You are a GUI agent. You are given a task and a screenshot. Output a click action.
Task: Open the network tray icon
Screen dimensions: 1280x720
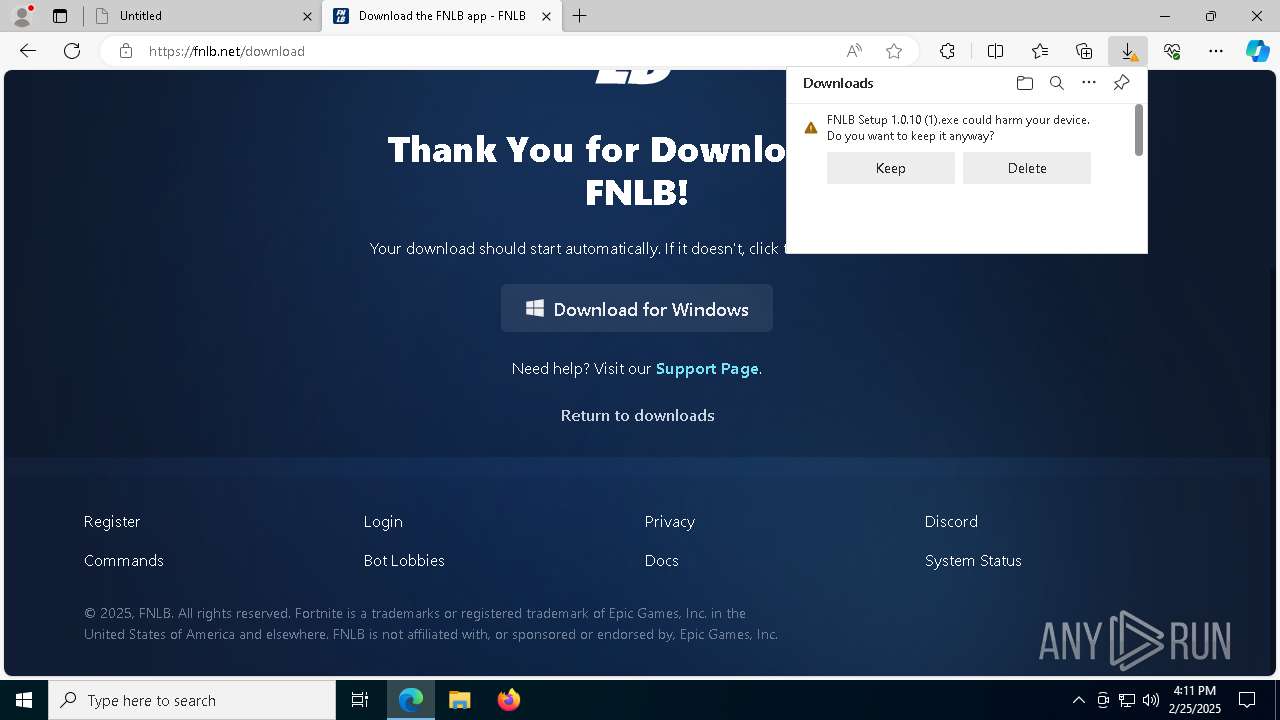click(1127, 700)
